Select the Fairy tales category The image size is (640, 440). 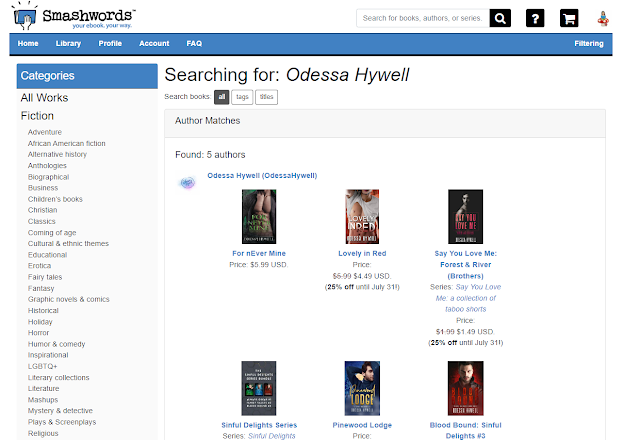coord(45,277)
